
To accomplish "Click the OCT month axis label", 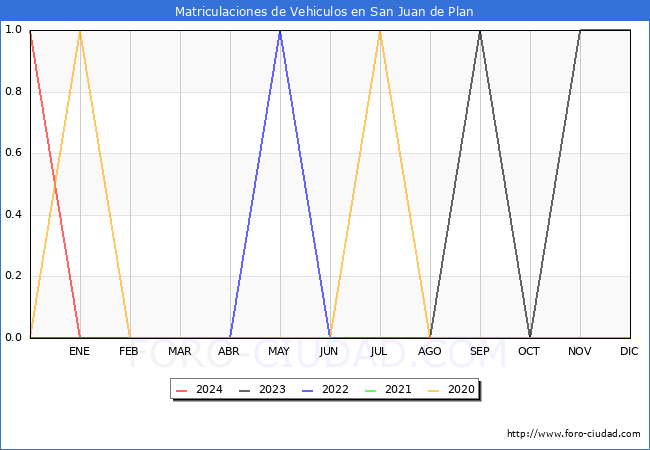I will [x=529, y=351].
